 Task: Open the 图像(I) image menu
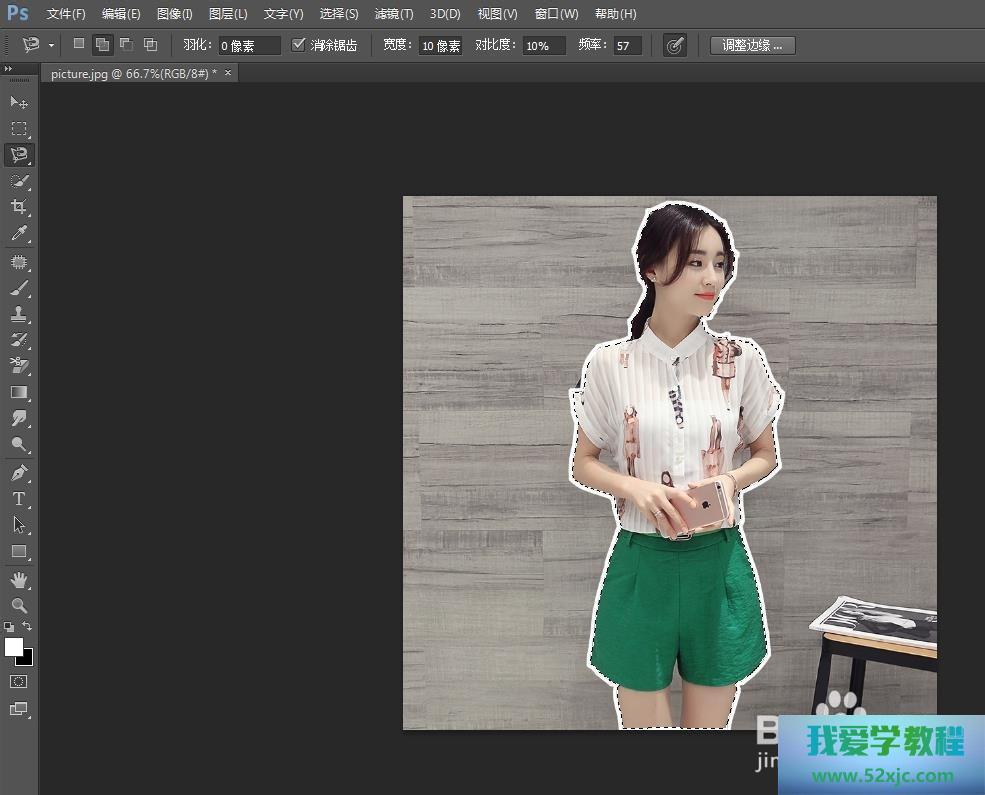(174, 14)
